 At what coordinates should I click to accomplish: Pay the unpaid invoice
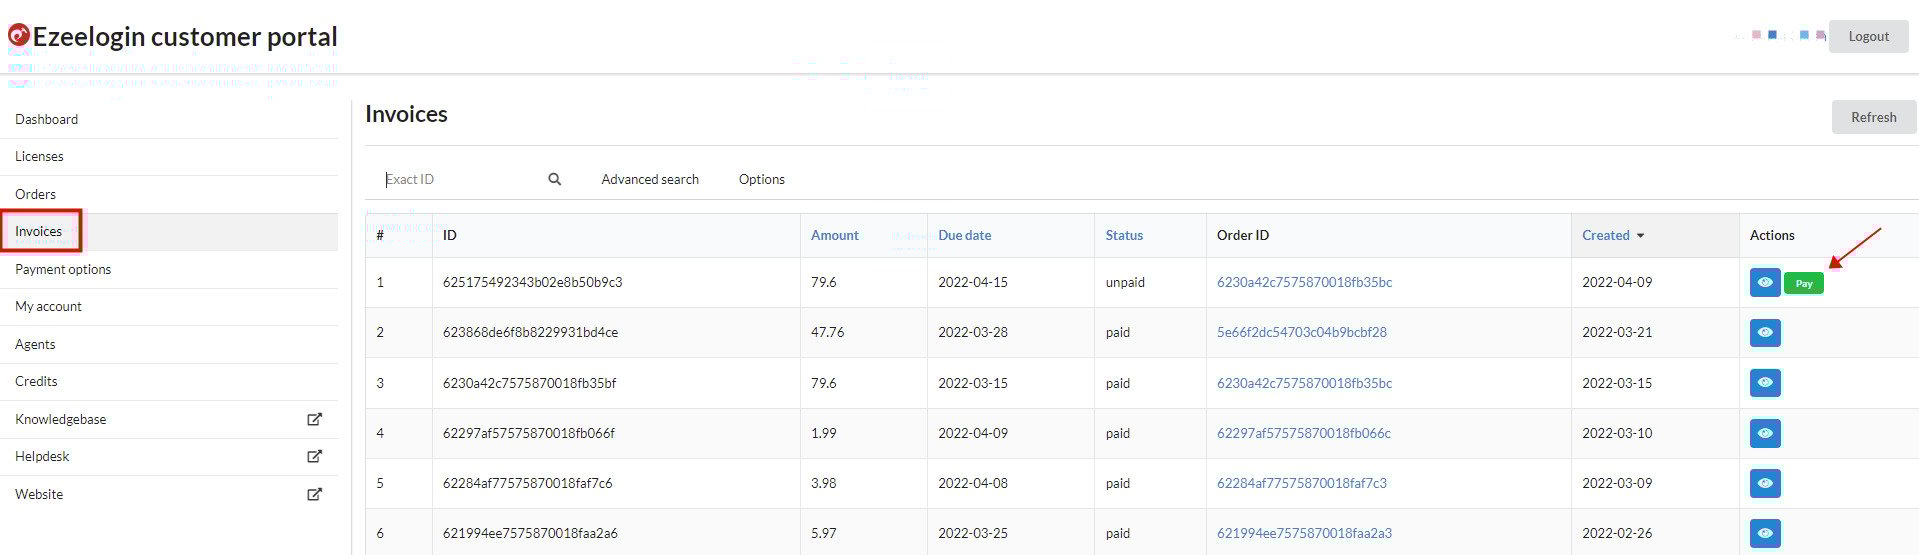(x=1804, y=283)
